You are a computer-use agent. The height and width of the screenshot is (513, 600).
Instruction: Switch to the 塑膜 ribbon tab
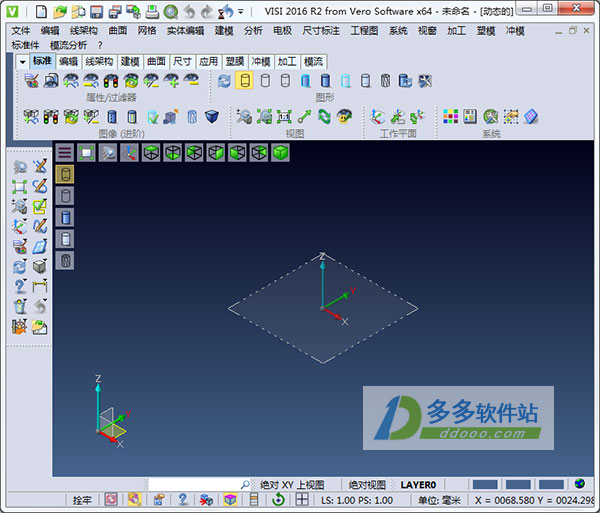[x=235, y=62]
